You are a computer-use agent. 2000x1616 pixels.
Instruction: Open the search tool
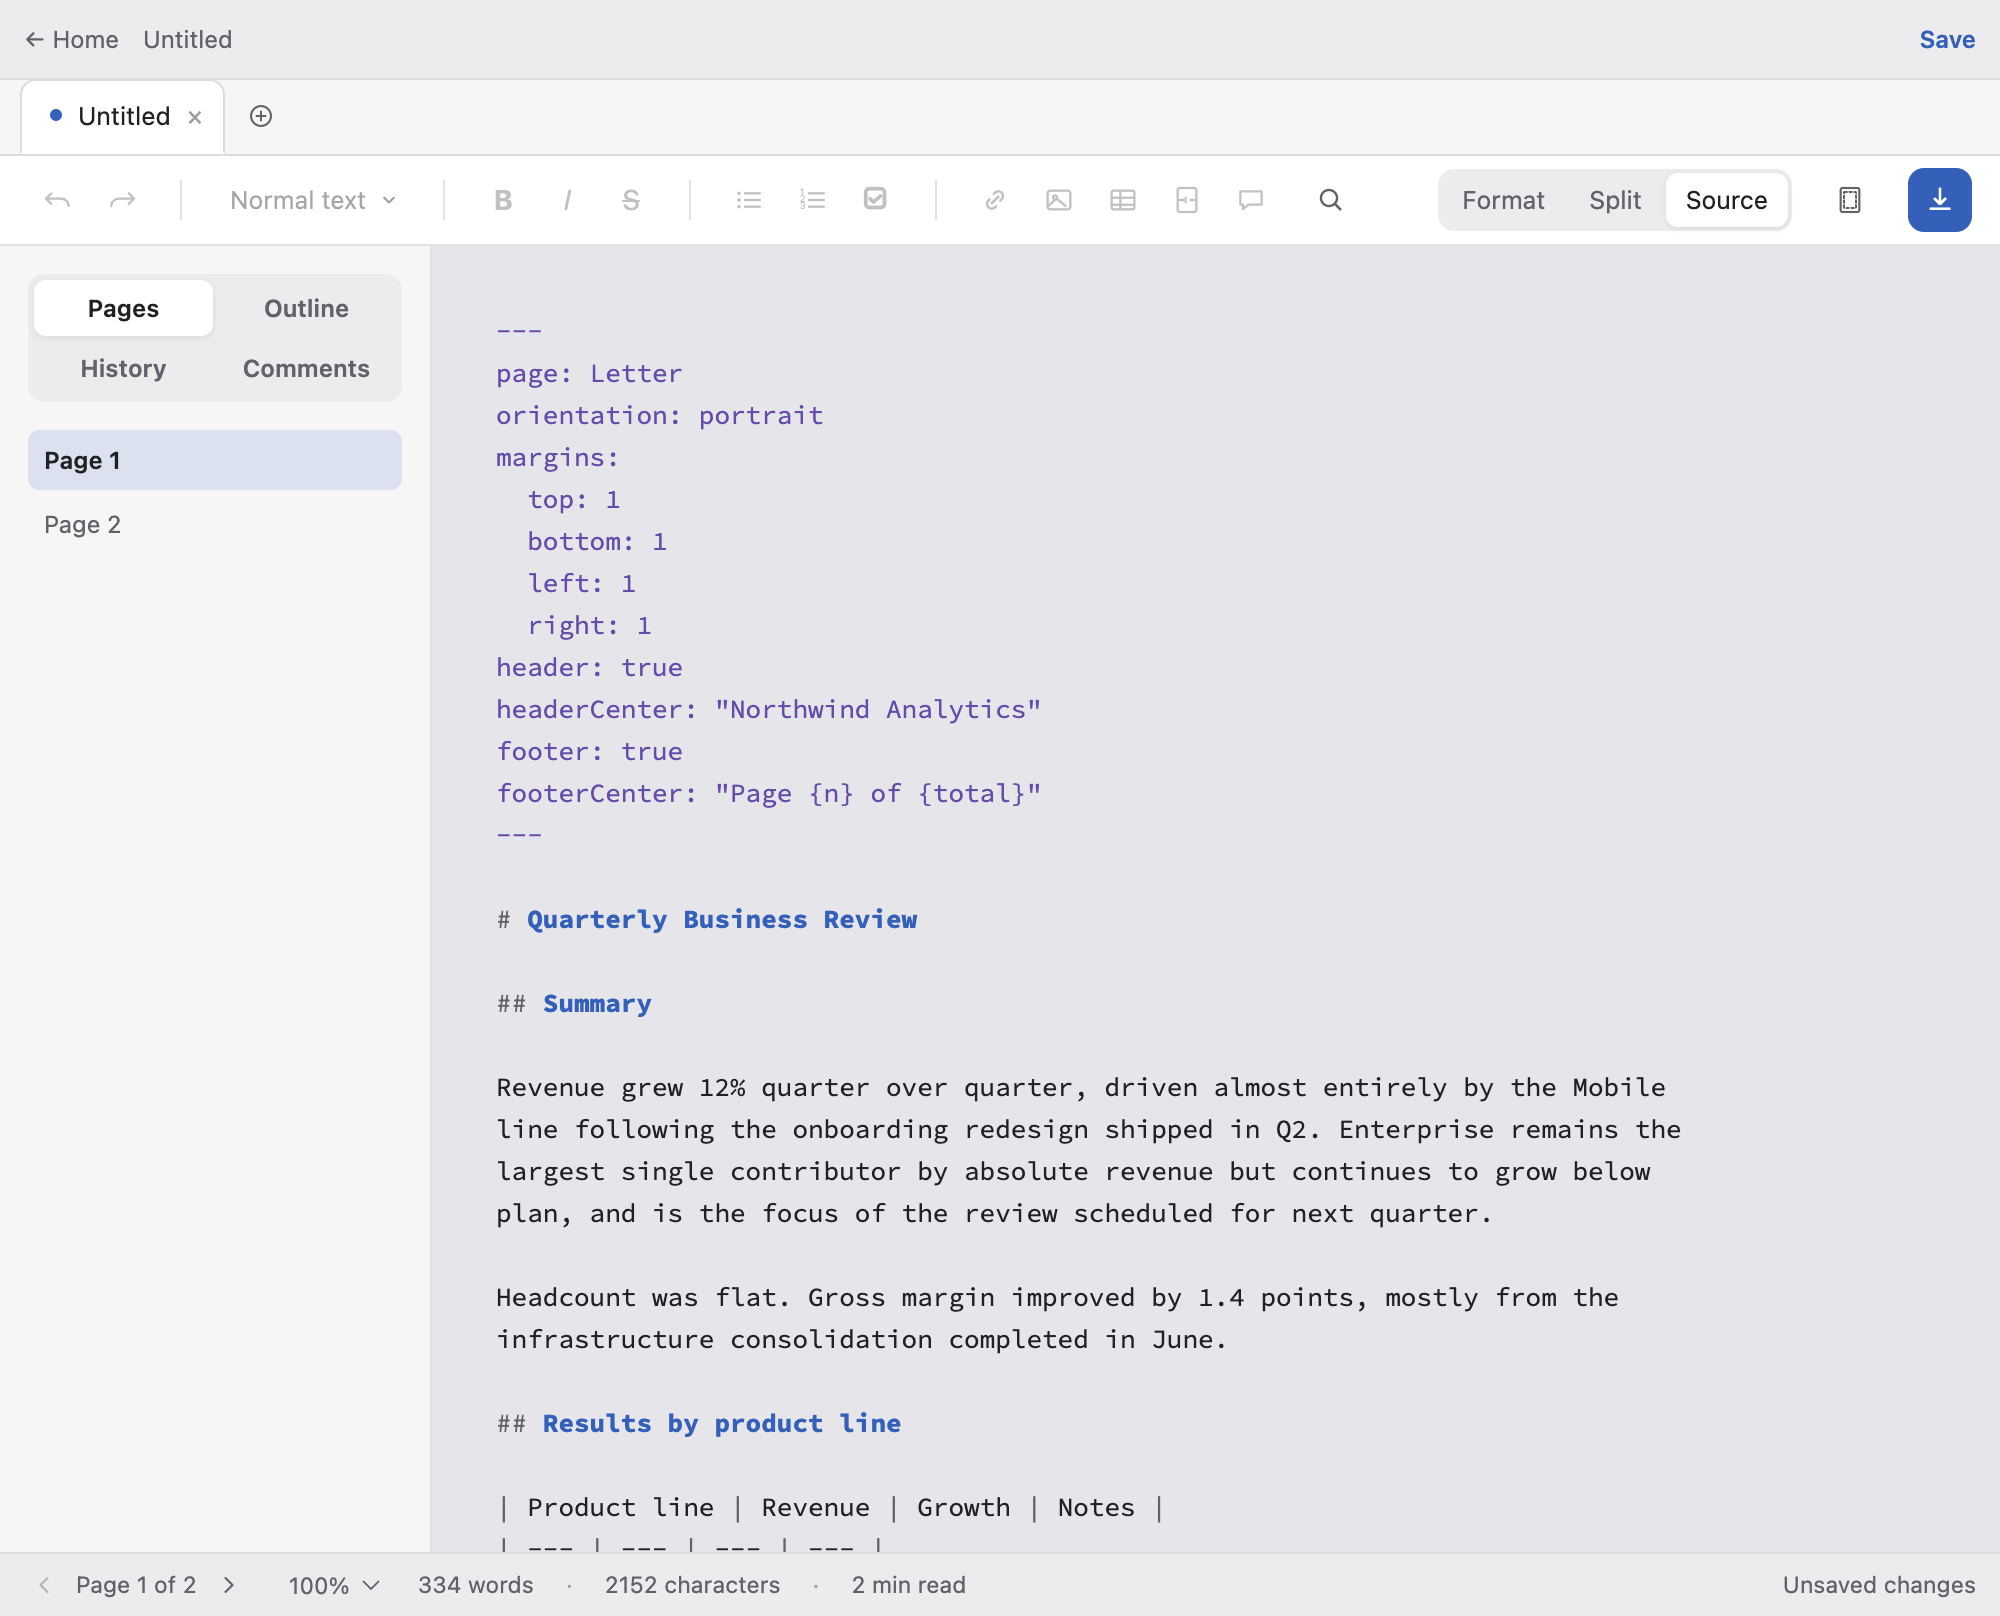(1330, 200)
